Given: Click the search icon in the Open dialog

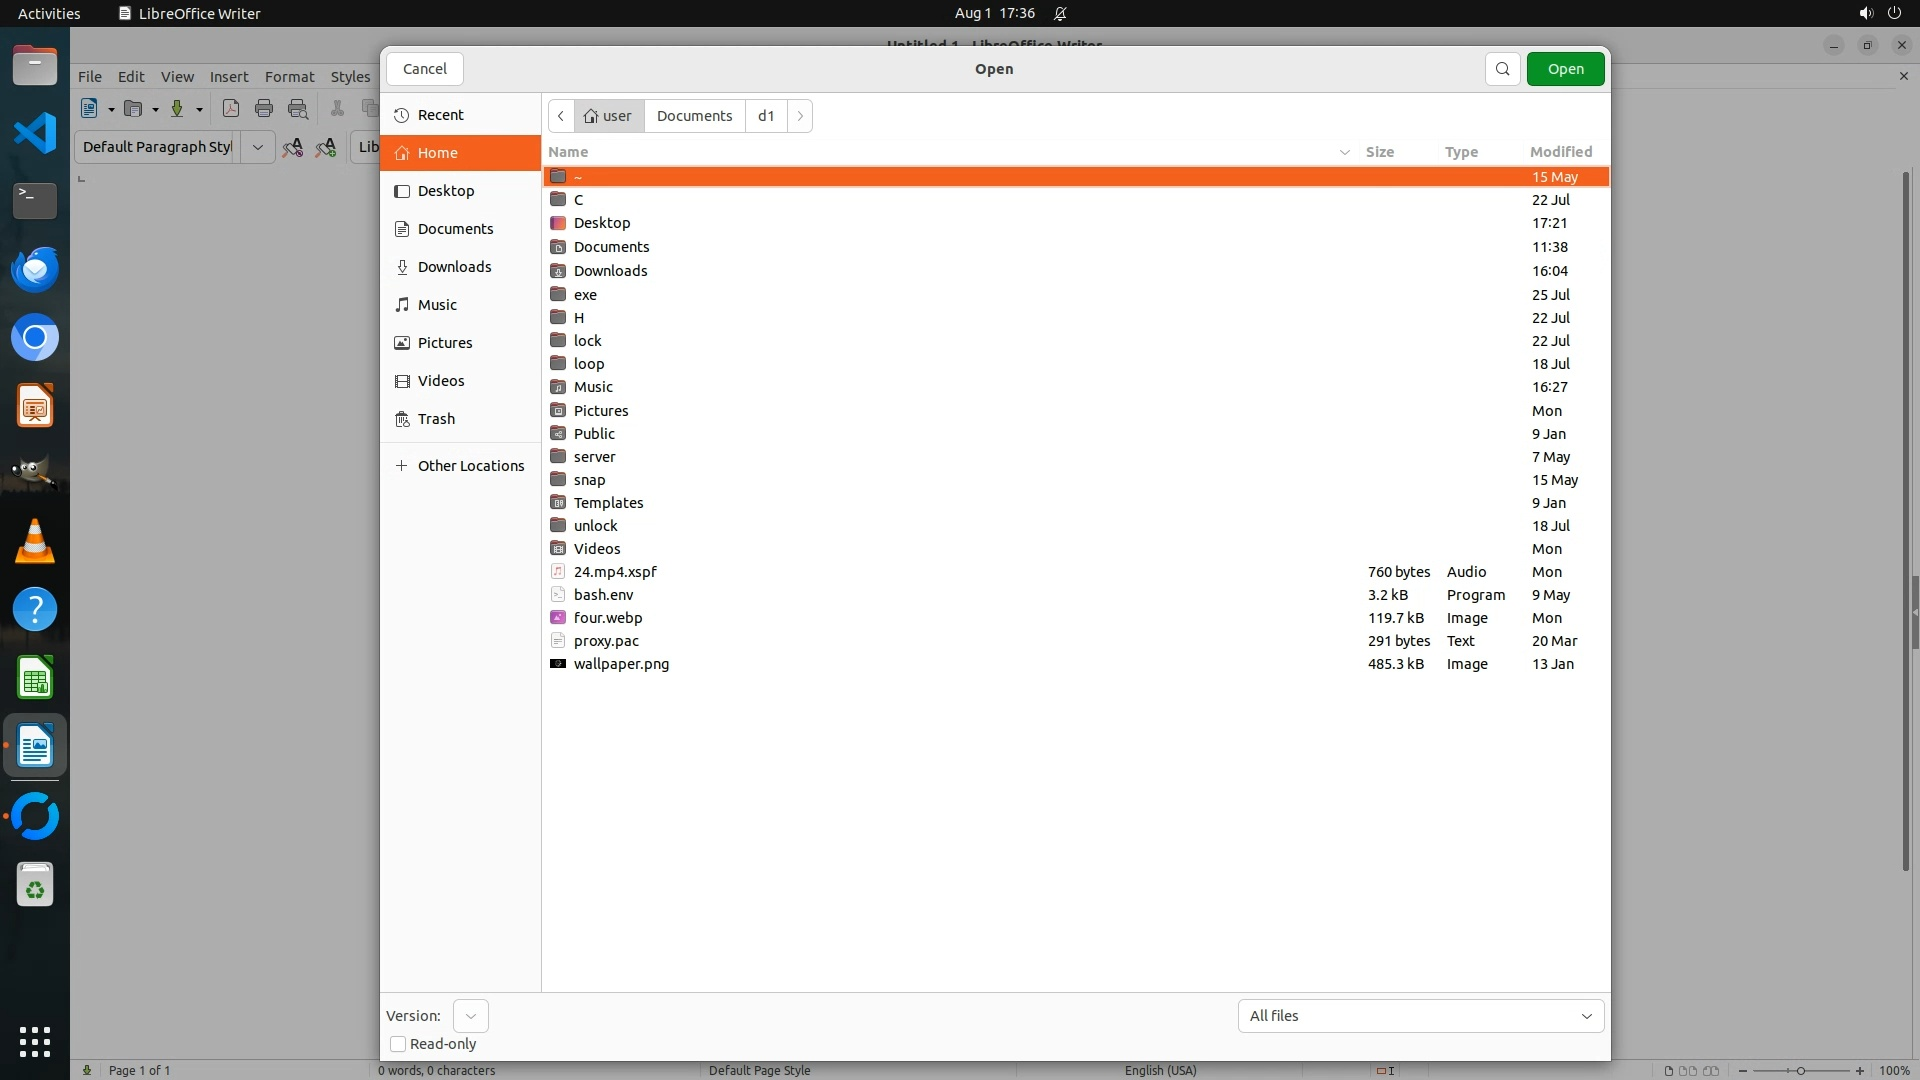Looking at the screenshot, I should pos(1502,69).
